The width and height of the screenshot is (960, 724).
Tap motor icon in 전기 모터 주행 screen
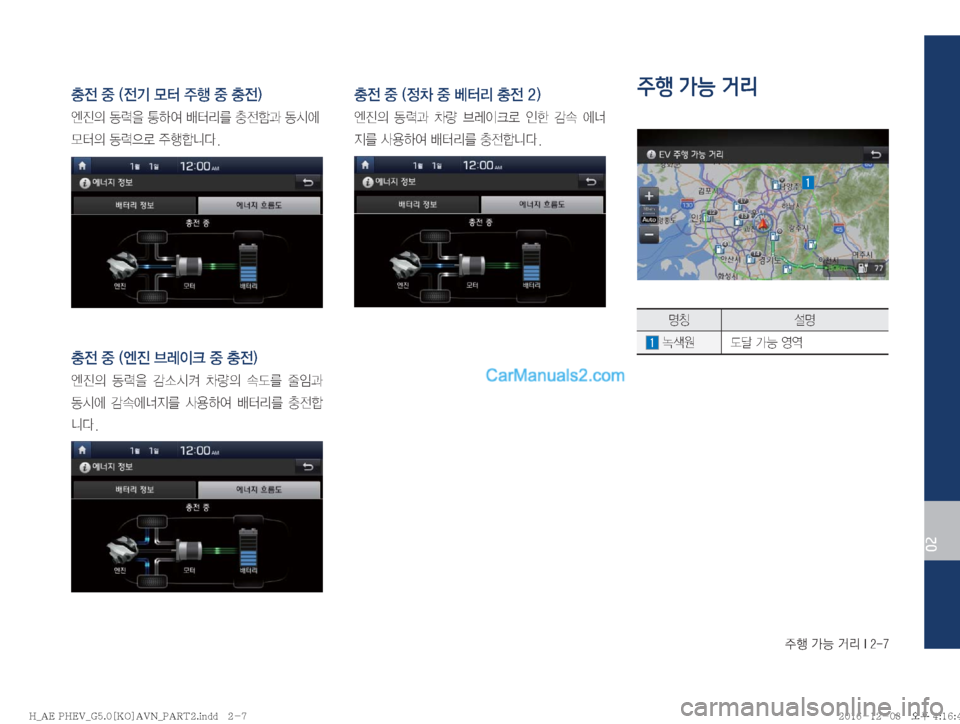tap(189, 266)
